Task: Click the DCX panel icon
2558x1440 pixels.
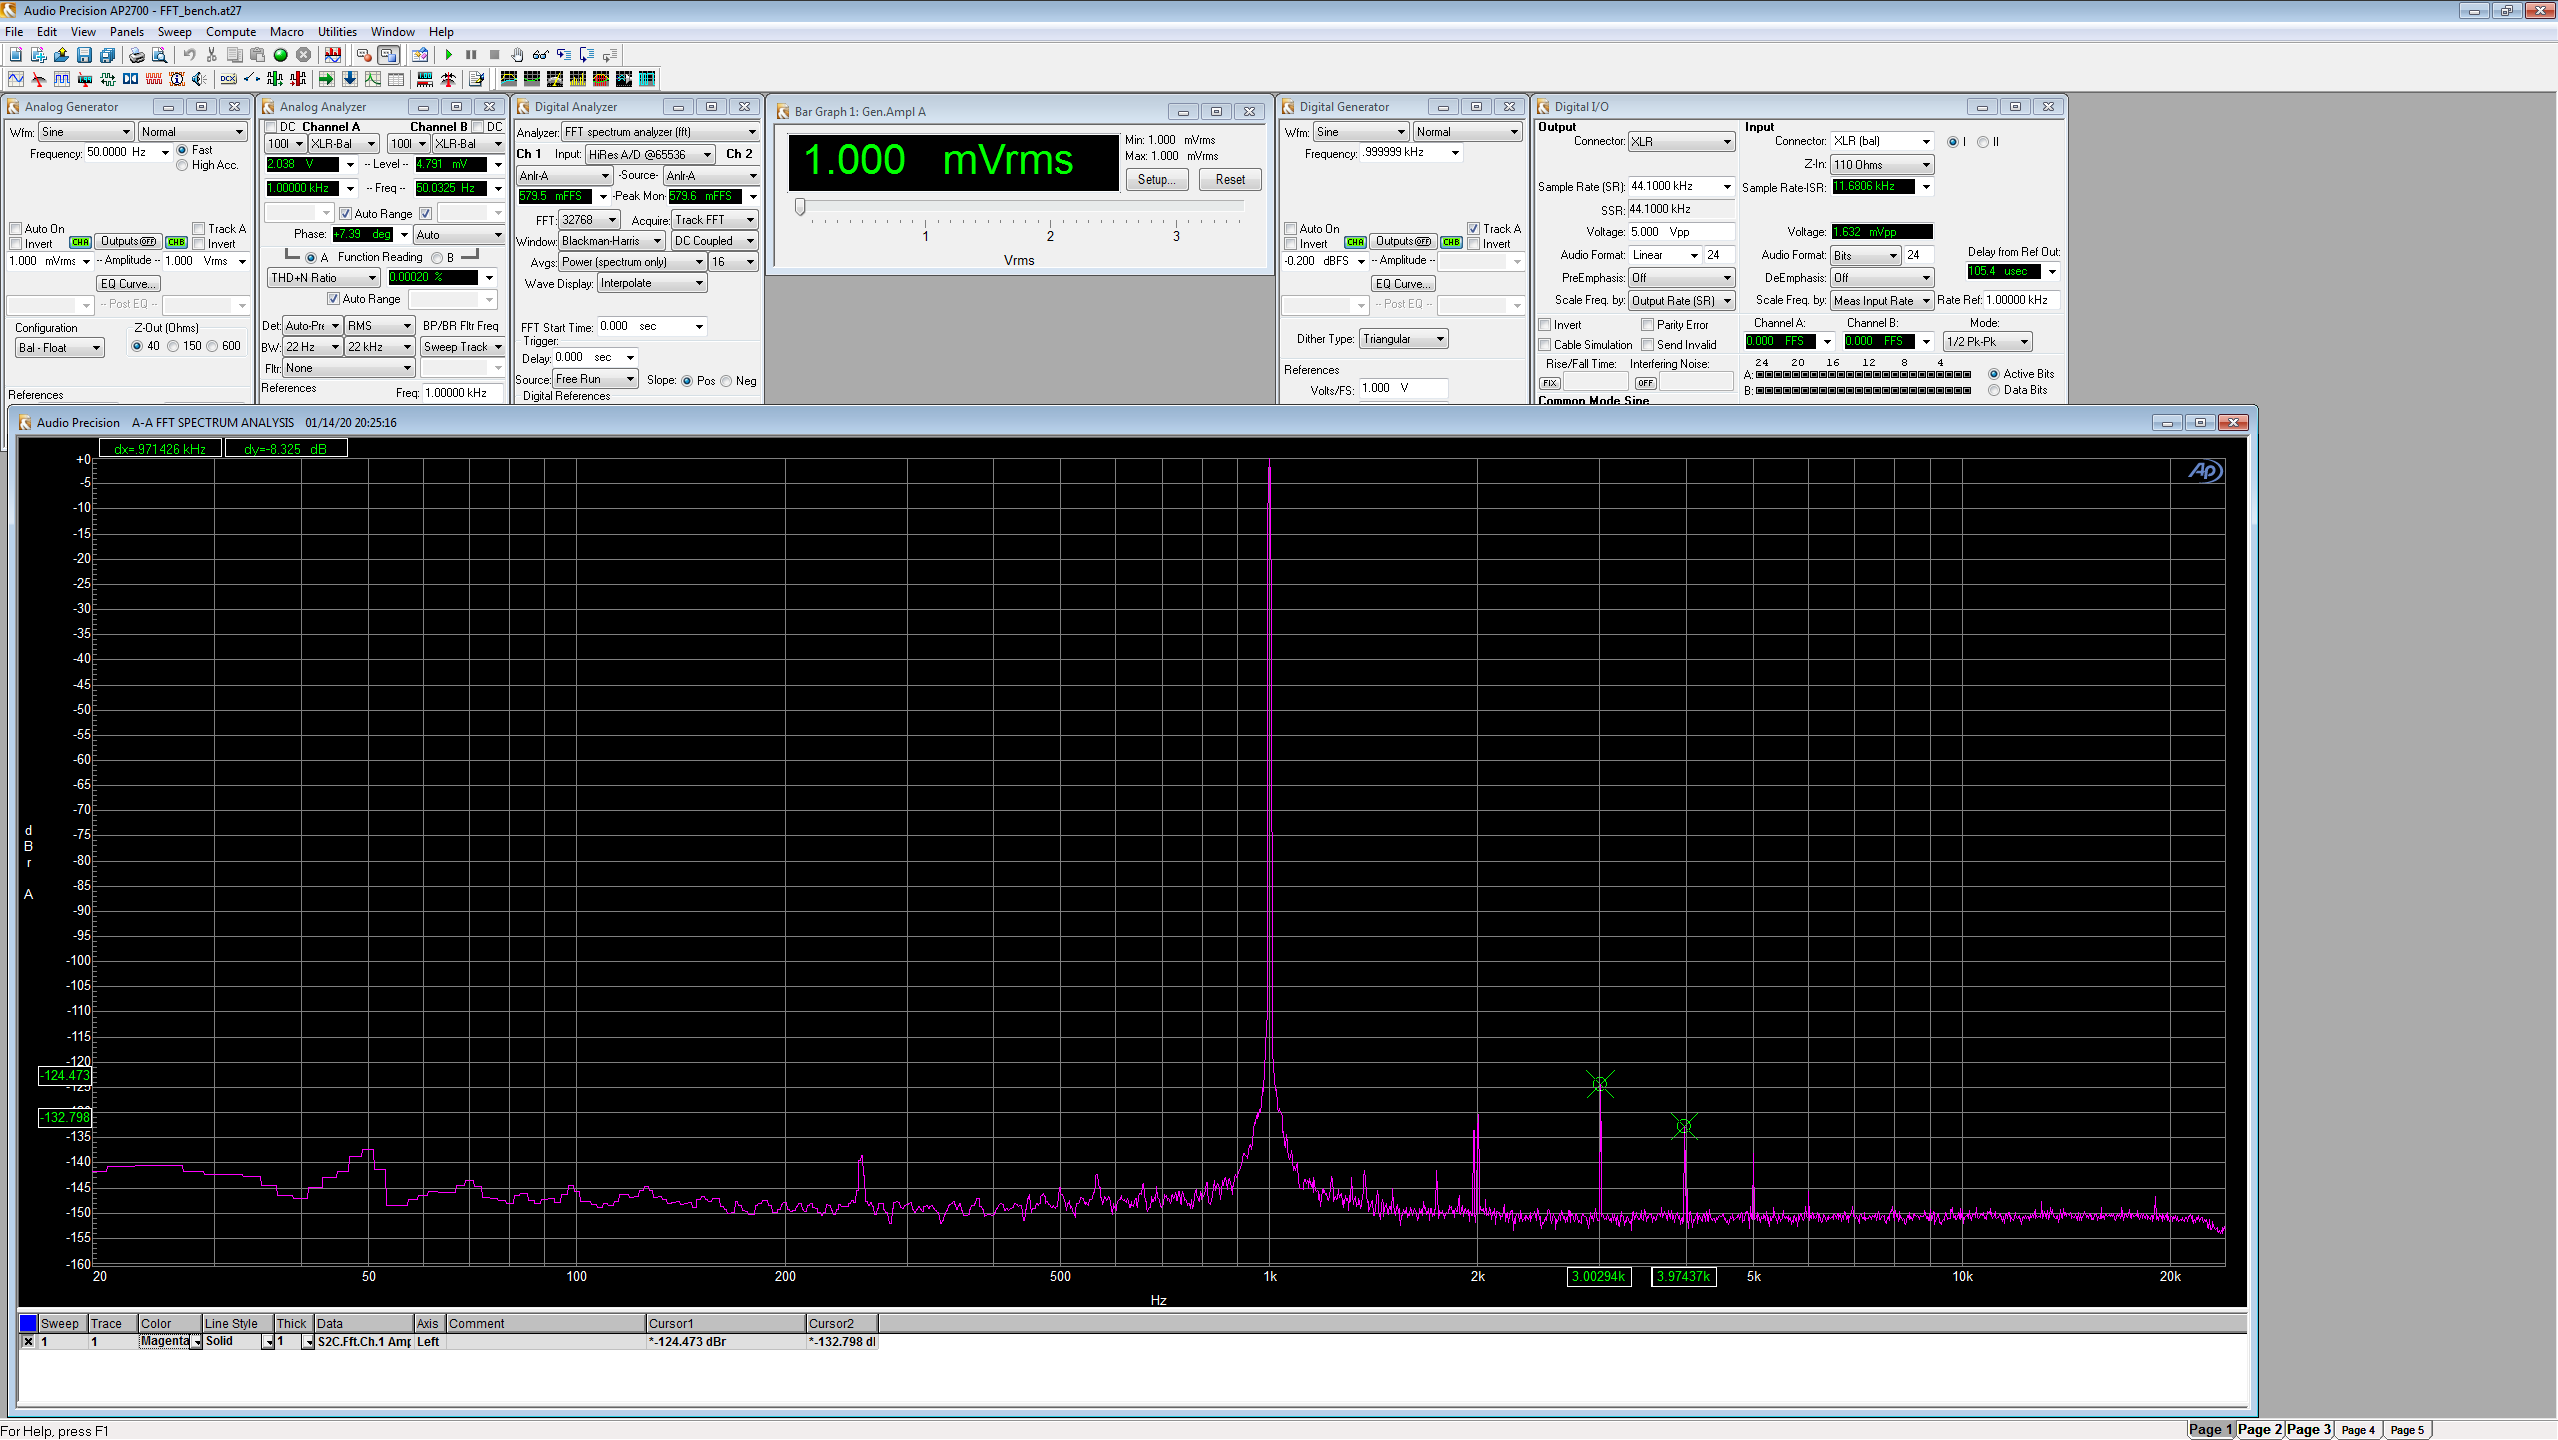Action: pos(229,79)
